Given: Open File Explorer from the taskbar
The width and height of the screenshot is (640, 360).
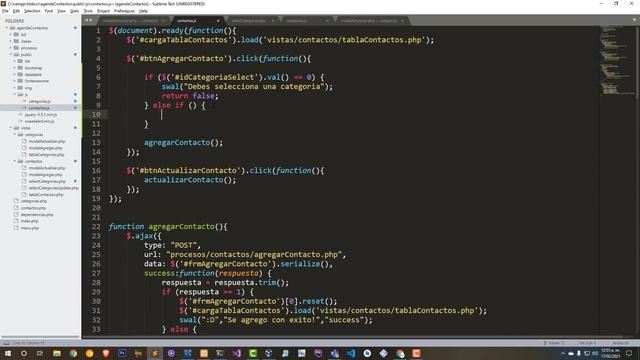Looking at the screenshot, I should click(57, 353).
